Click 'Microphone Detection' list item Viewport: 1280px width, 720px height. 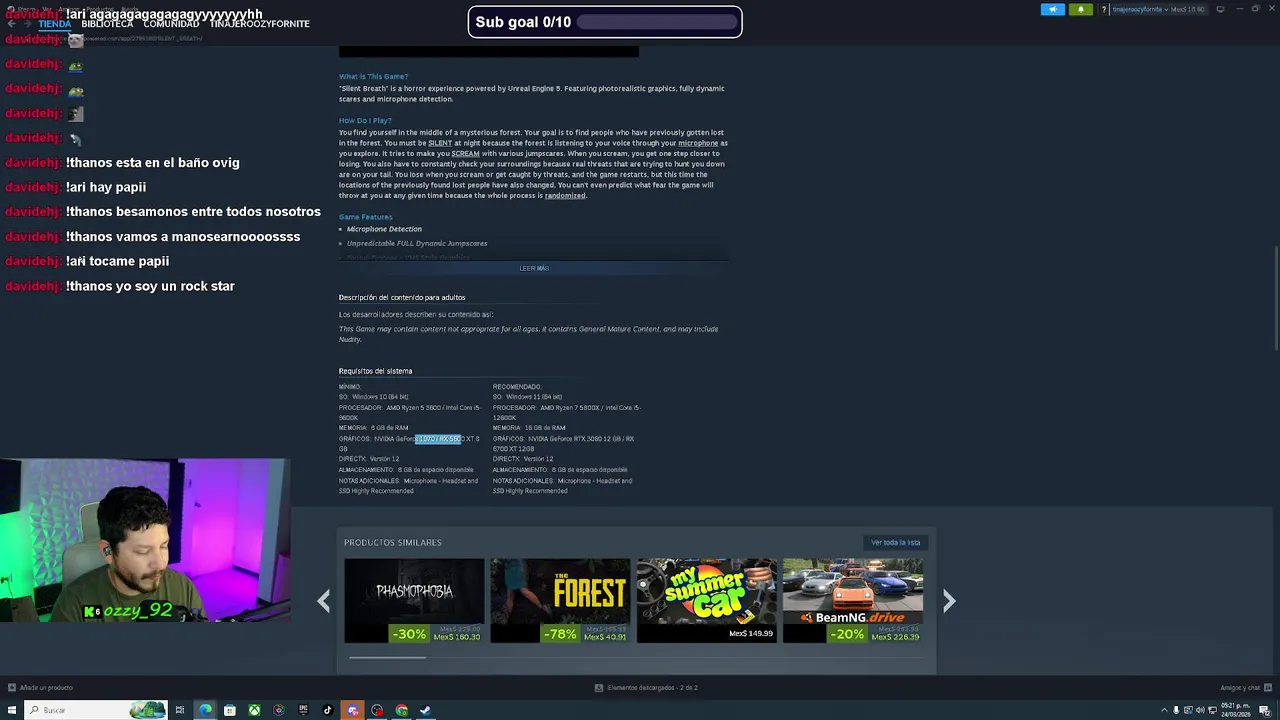tap(384, 229)
